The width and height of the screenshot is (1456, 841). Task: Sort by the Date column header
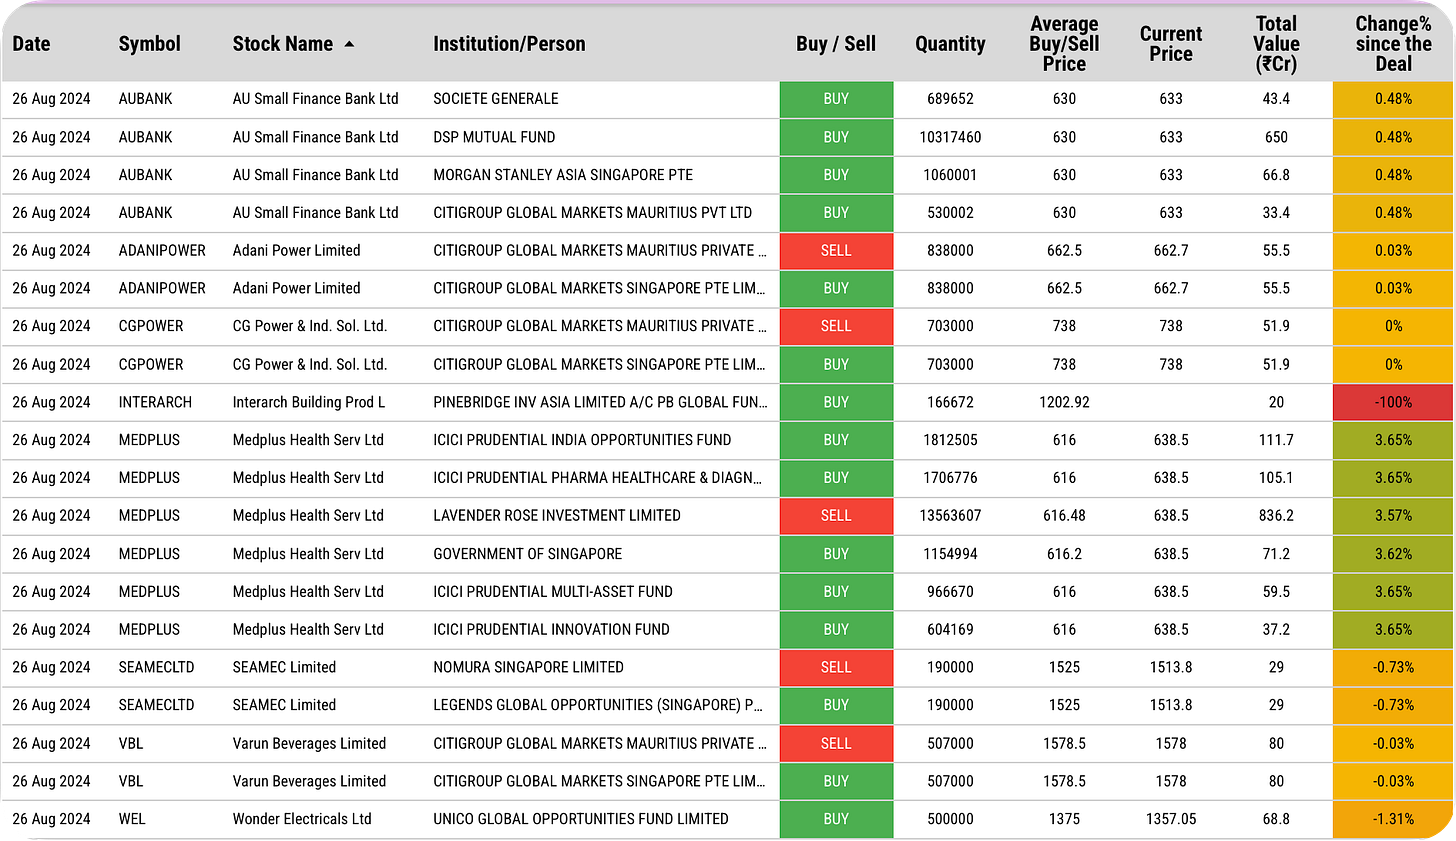tap(31, 44)
